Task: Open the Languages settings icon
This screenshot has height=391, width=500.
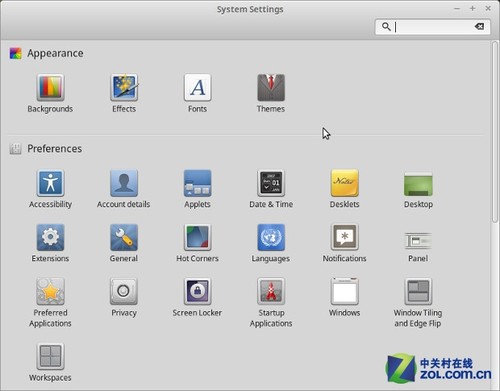Action: pos(271,237)
